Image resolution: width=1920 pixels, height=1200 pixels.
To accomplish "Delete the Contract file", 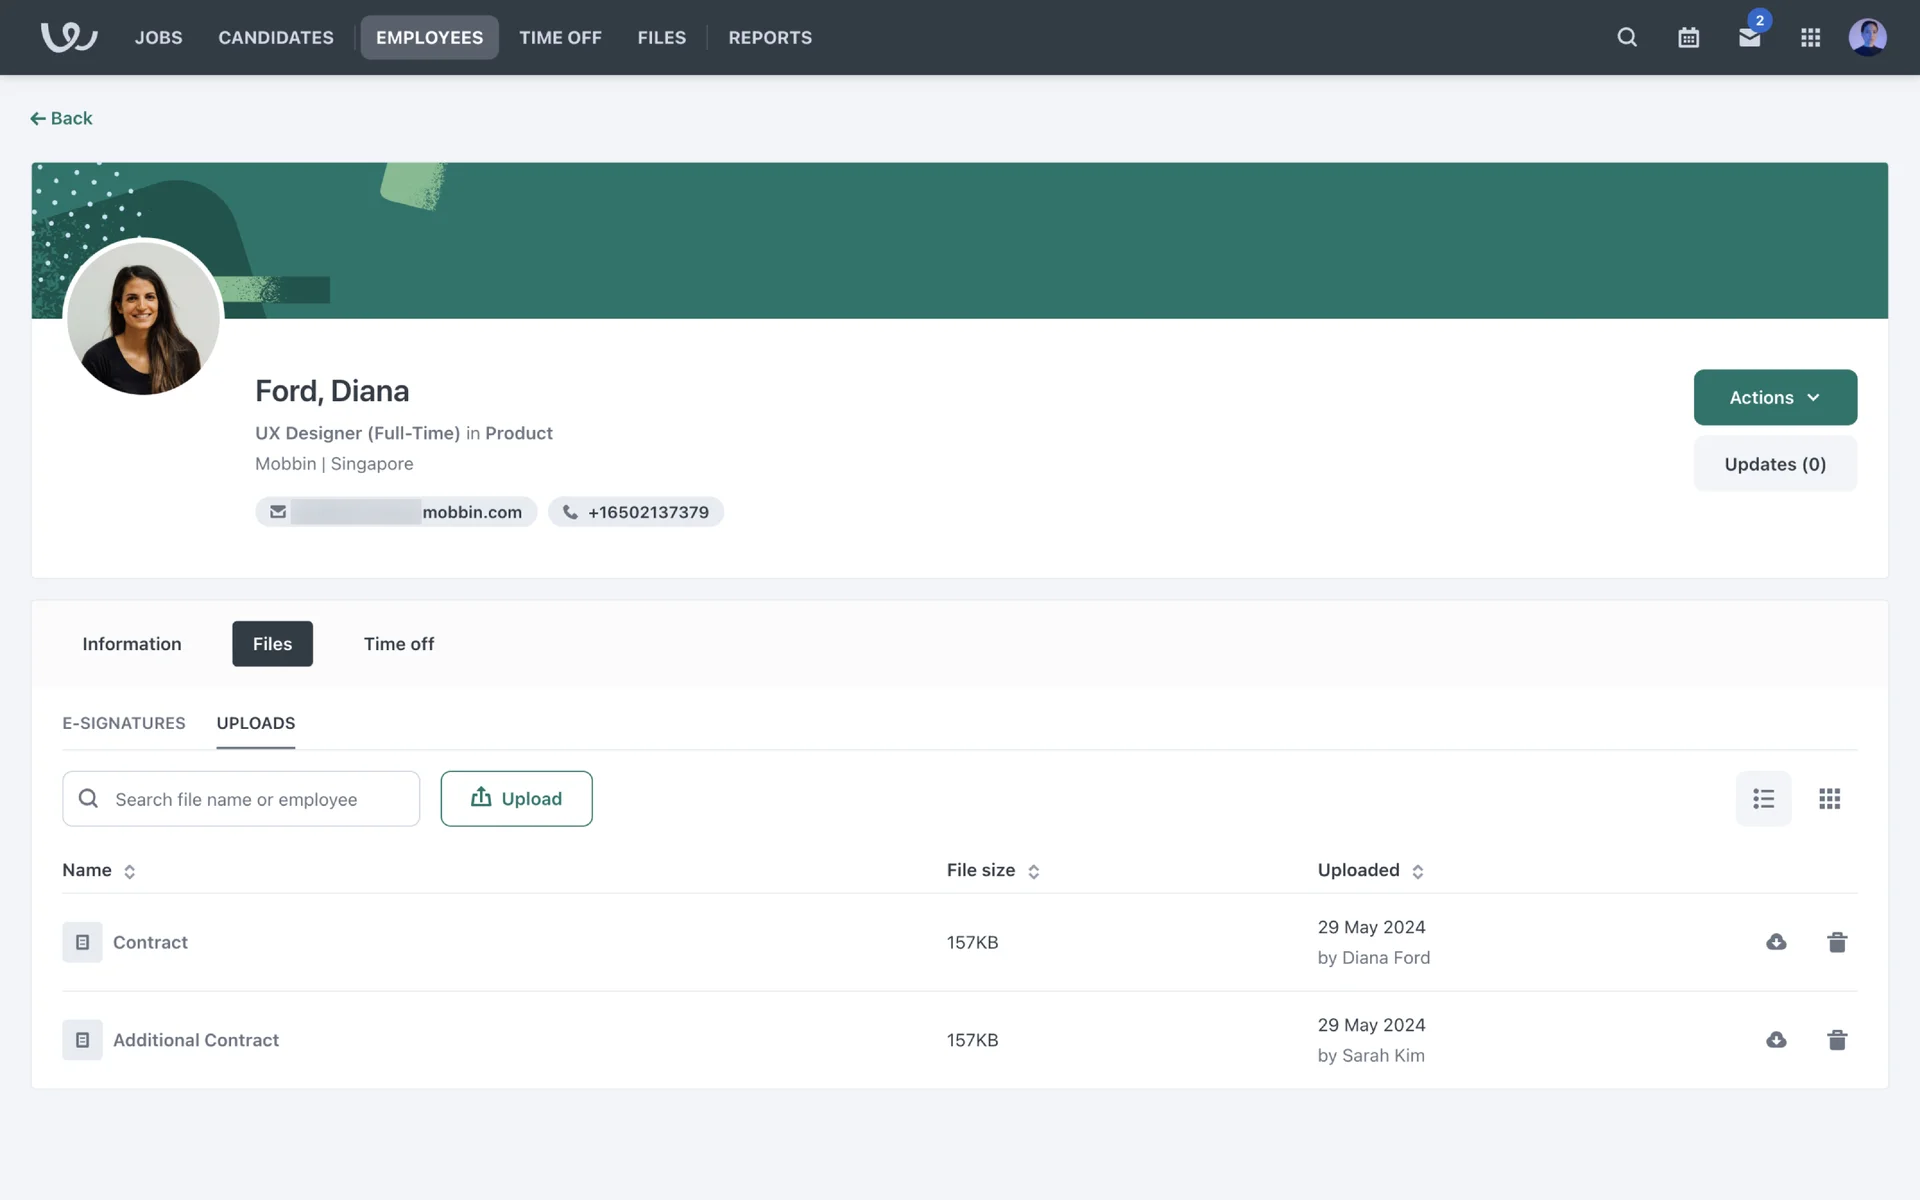I will pos(1837,942).
